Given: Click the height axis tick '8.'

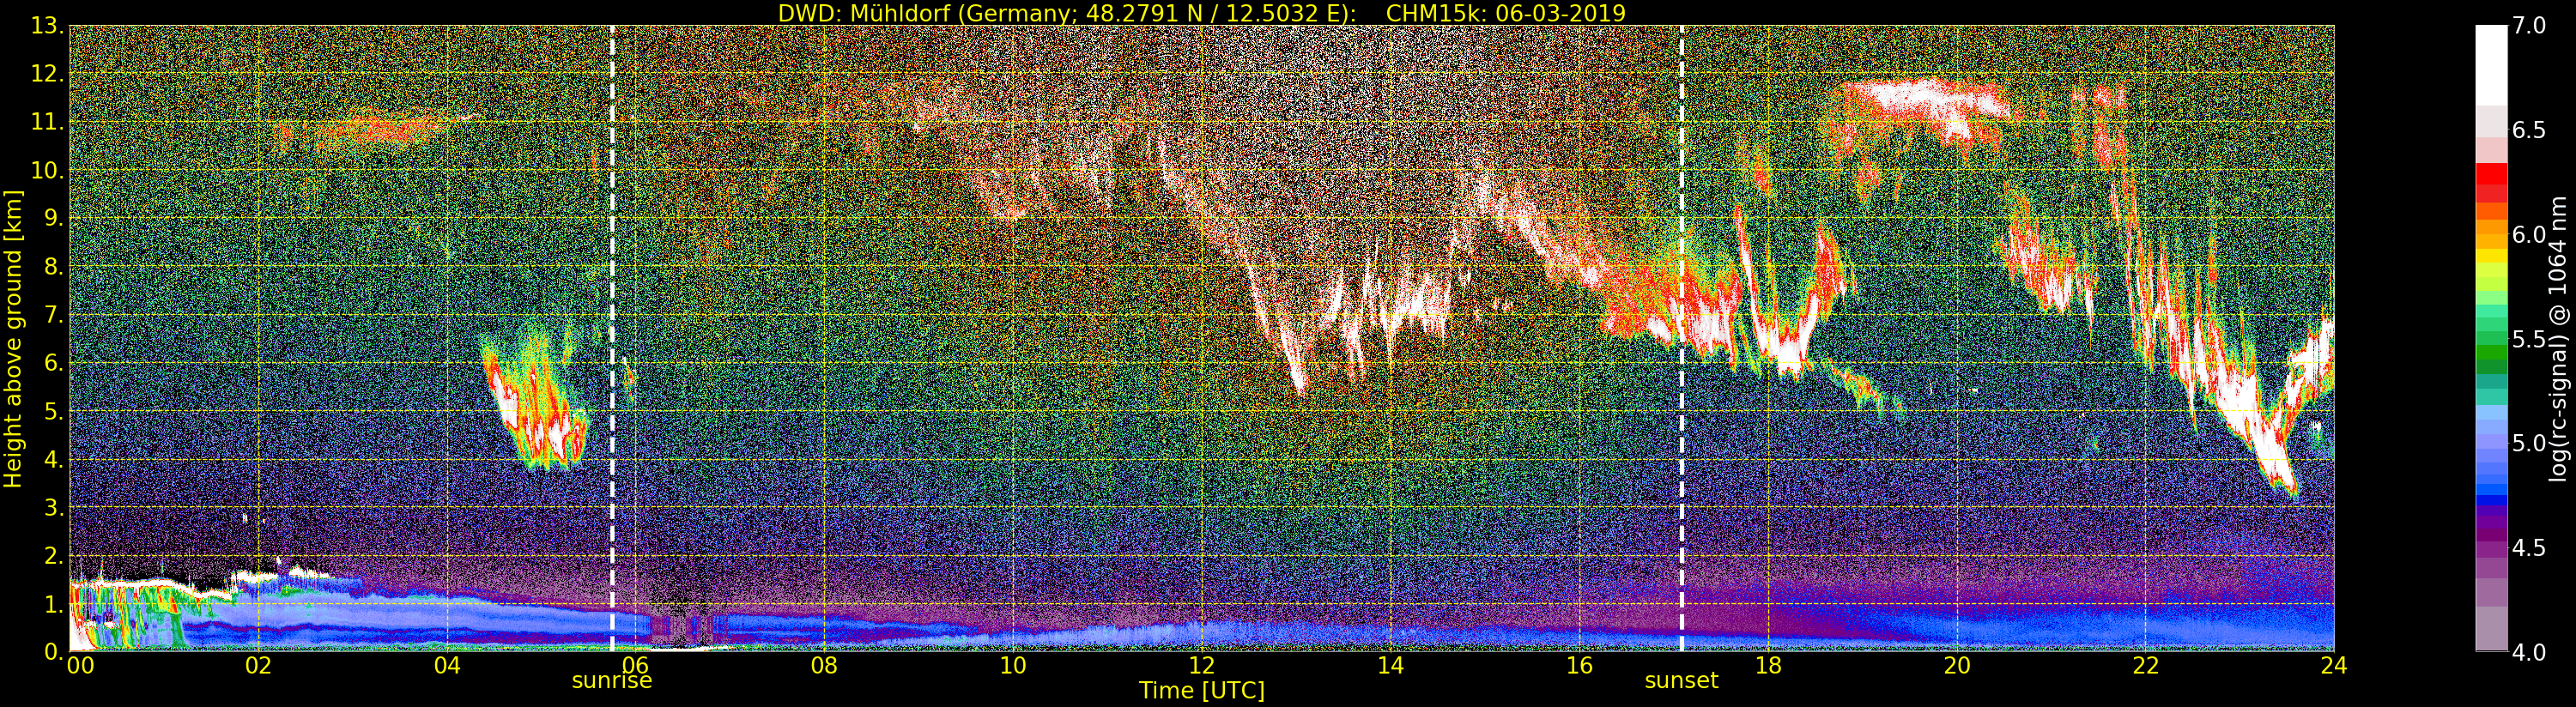Looking at the screenshot, I should click(54, 266).
